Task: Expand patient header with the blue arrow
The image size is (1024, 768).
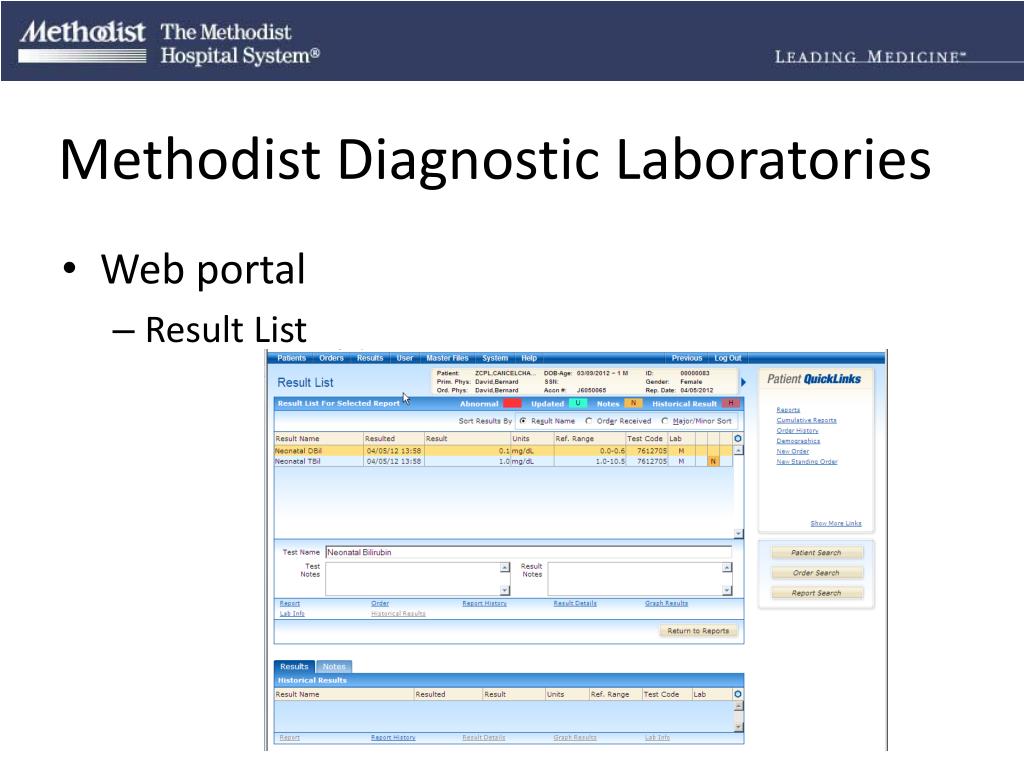Action: [743, 382]
